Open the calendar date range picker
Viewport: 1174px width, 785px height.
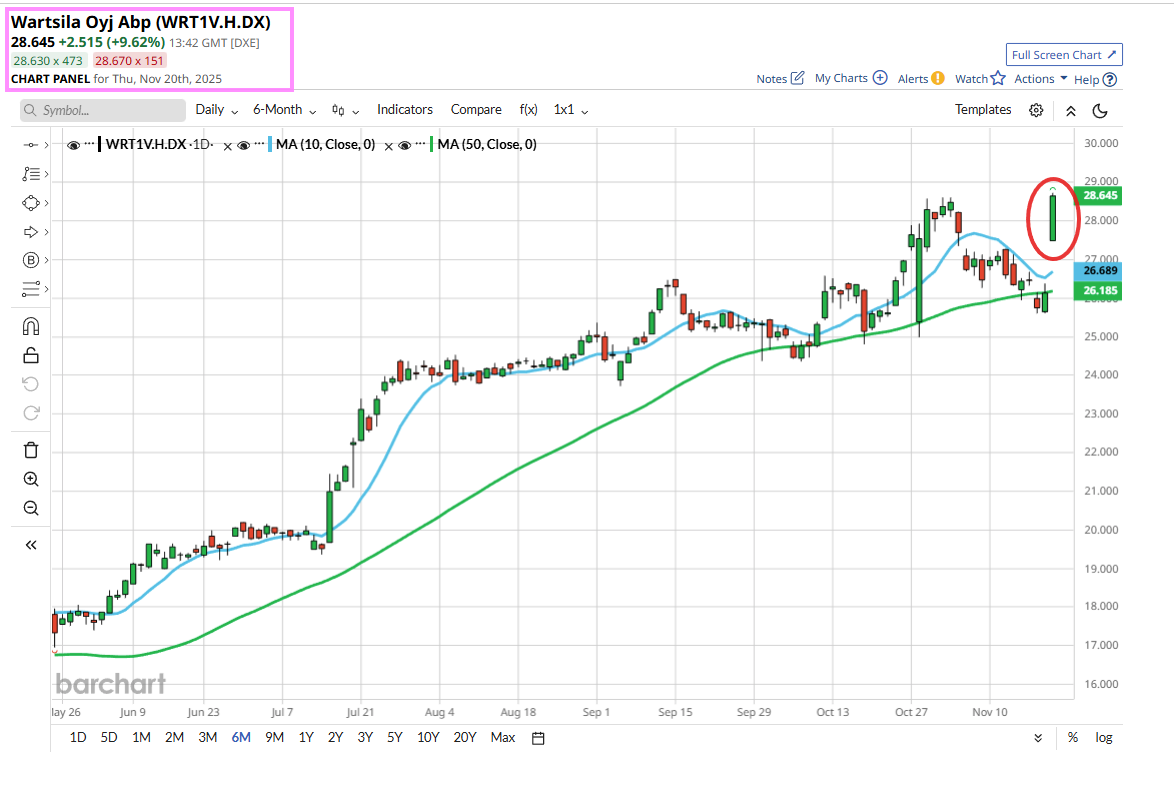(x=538, y=738)
